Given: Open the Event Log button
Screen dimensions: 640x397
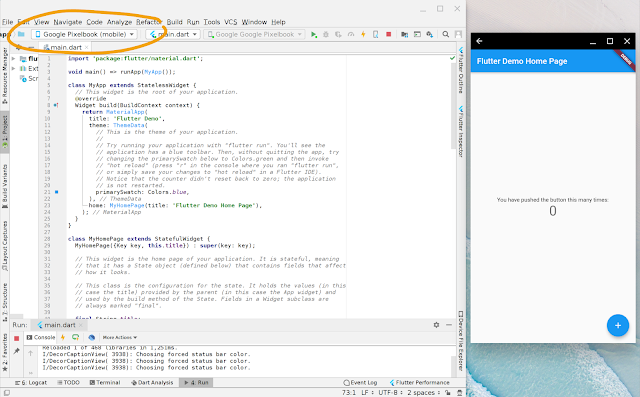Looking at the screenshot, I should pos(360,383).
